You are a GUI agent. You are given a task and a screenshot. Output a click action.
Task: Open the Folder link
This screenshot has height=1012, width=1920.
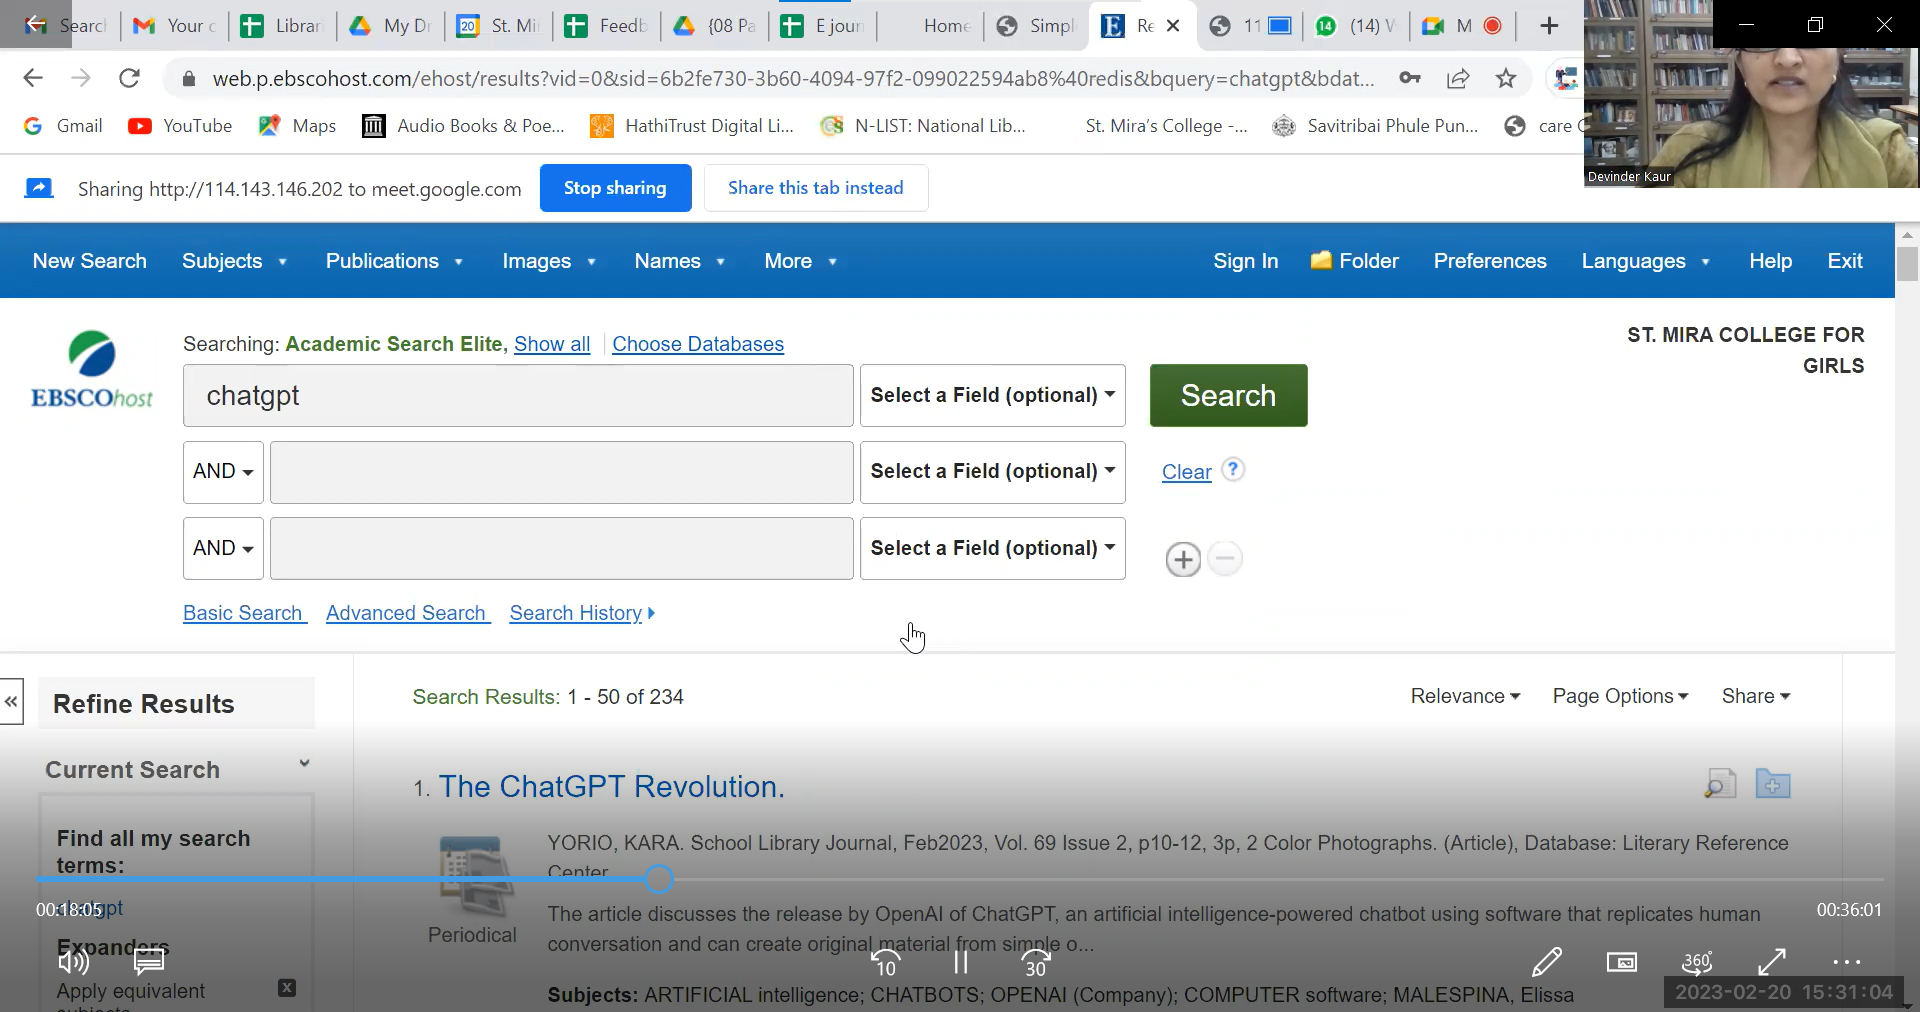pyautogui.click(x=1354, y=261)
